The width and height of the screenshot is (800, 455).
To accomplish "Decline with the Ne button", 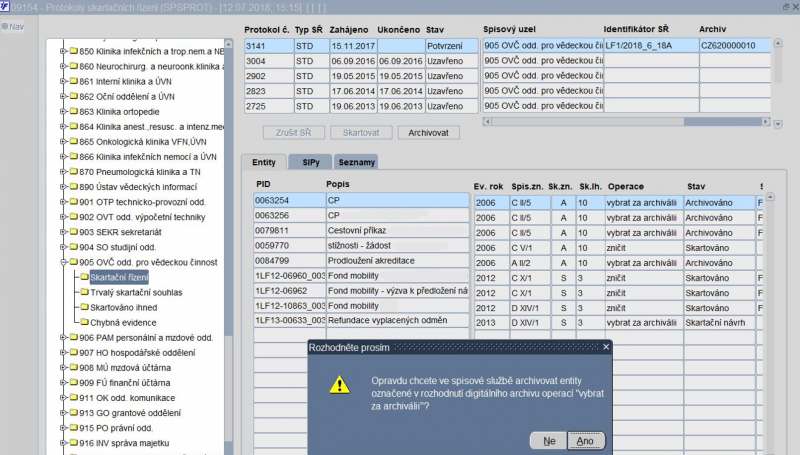I will 549,440.
